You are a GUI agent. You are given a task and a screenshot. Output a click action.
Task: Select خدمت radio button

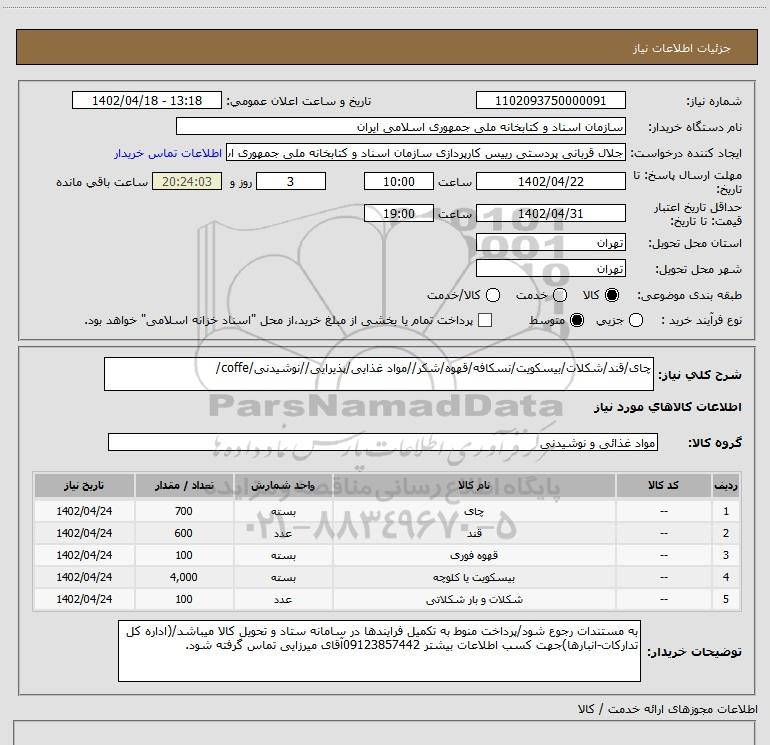560,295
